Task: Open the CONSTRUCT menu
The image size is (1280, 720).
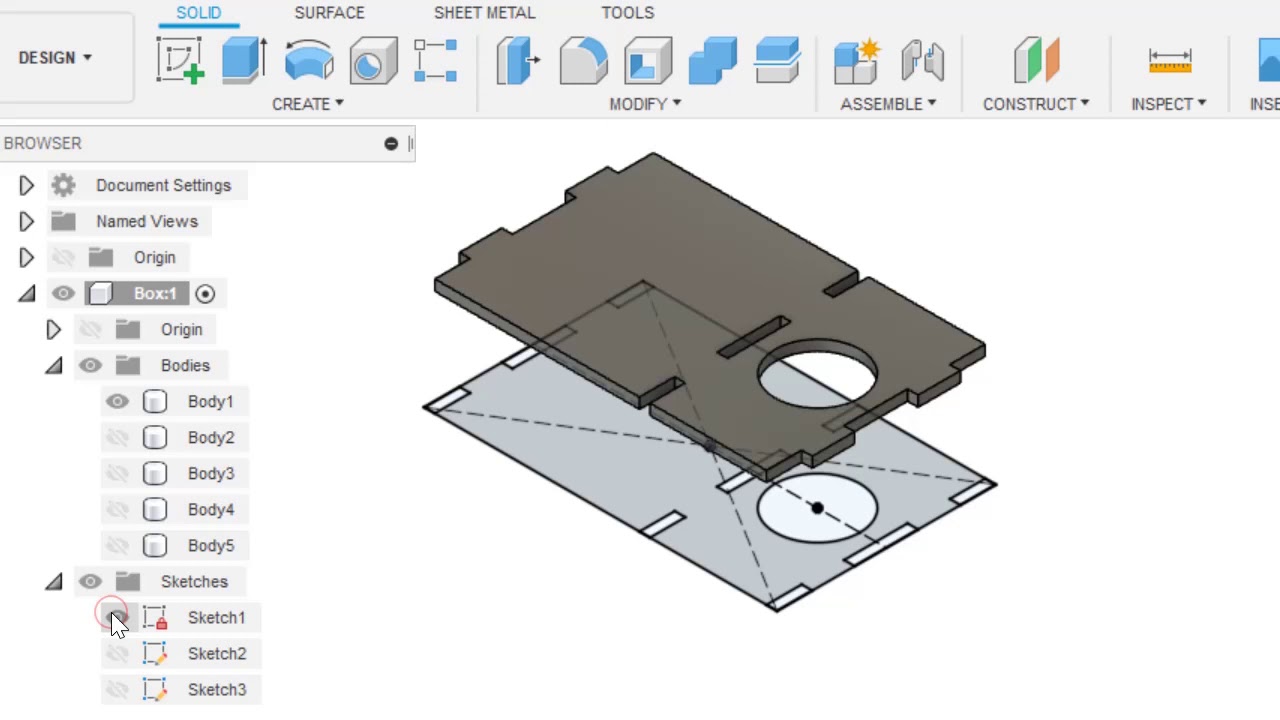Action: coord(1036,104)
